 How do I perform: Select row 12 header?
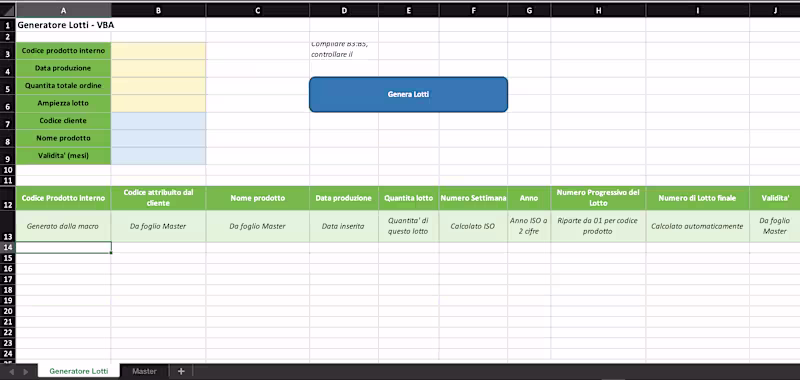[8, 198]
